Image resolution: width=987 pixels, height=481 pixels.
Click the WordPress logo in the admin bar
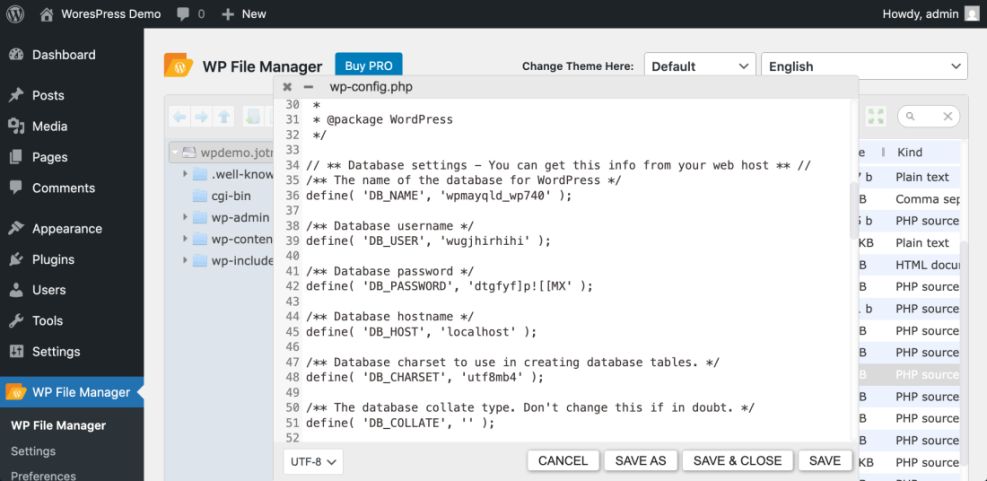[x=15, y=14]
